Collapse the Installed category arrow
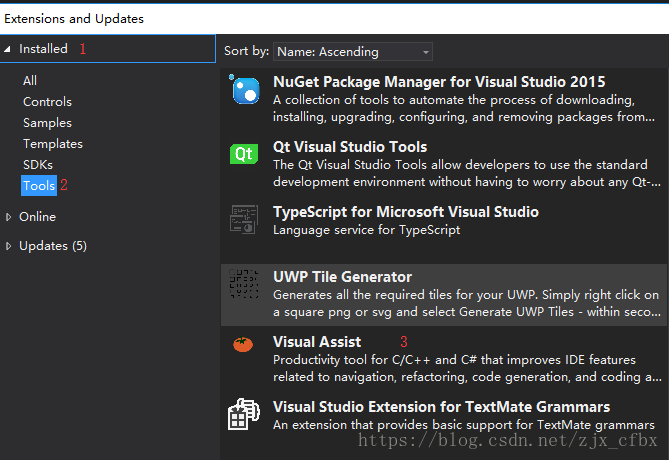 coord(7,49)
